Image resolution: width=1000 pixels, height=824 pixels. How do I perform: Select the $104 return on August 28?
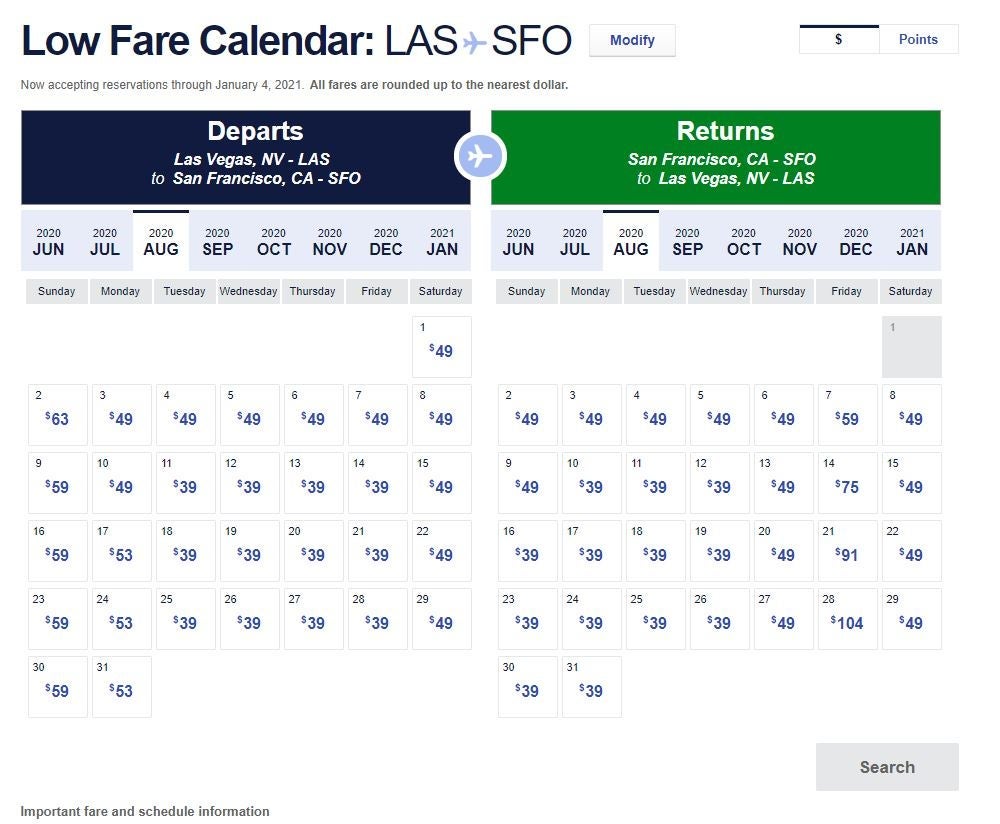(x=847, y=619)
